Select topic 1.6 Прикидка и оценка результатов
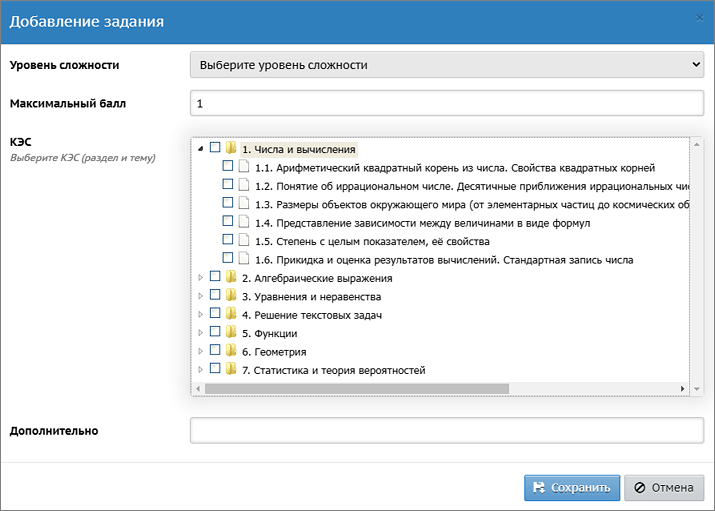 tap(444, 260)
